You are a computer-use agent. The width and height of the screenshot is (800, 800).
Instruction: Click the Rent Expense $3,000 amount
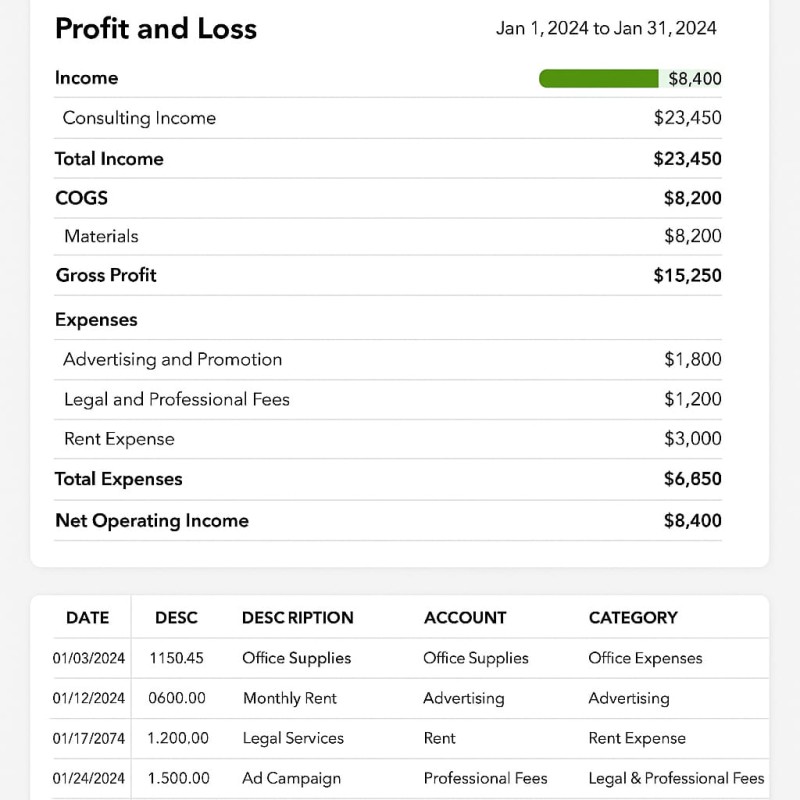pyautogui.click(x=692, y=439)
